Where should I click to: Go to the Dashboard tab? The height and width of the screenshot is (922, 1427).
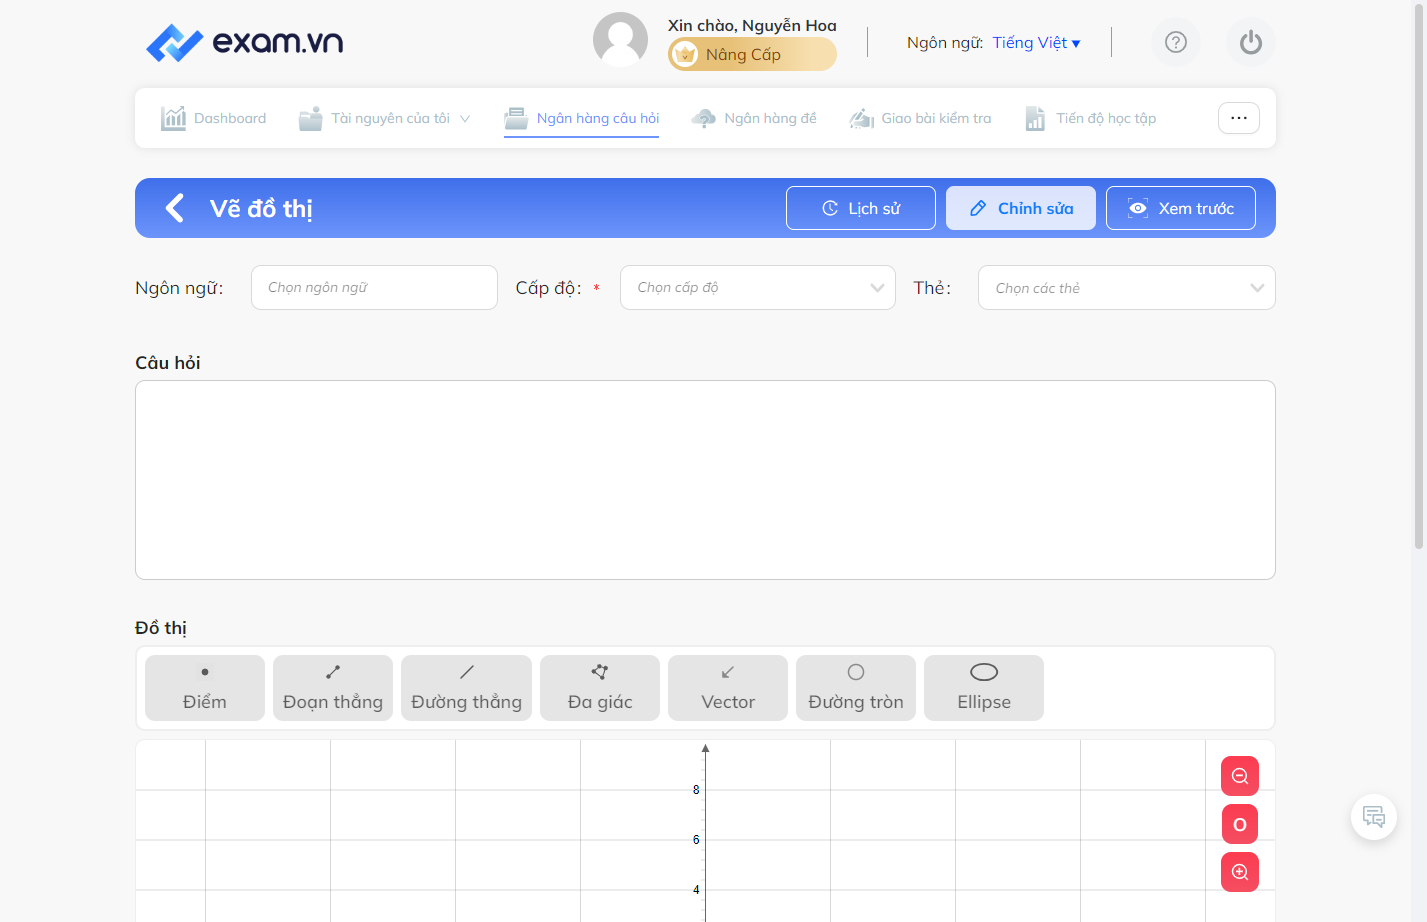point(214,118)
